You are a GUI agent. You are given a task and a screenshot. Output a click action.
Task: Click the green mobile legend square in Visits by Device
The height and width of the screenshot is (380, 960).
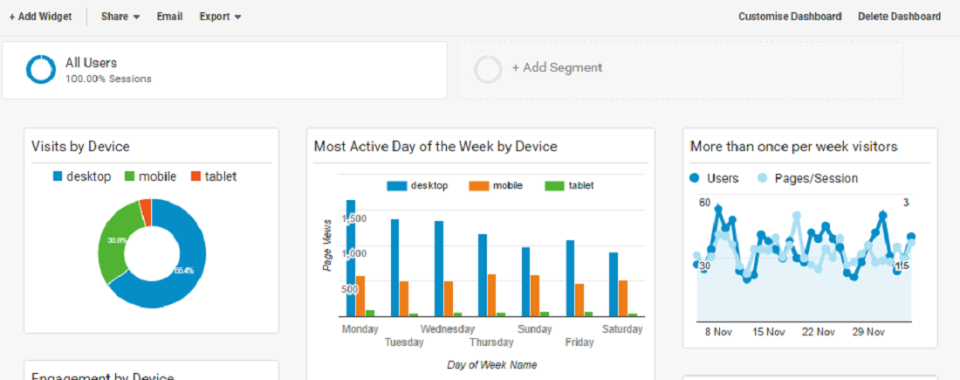130,176
